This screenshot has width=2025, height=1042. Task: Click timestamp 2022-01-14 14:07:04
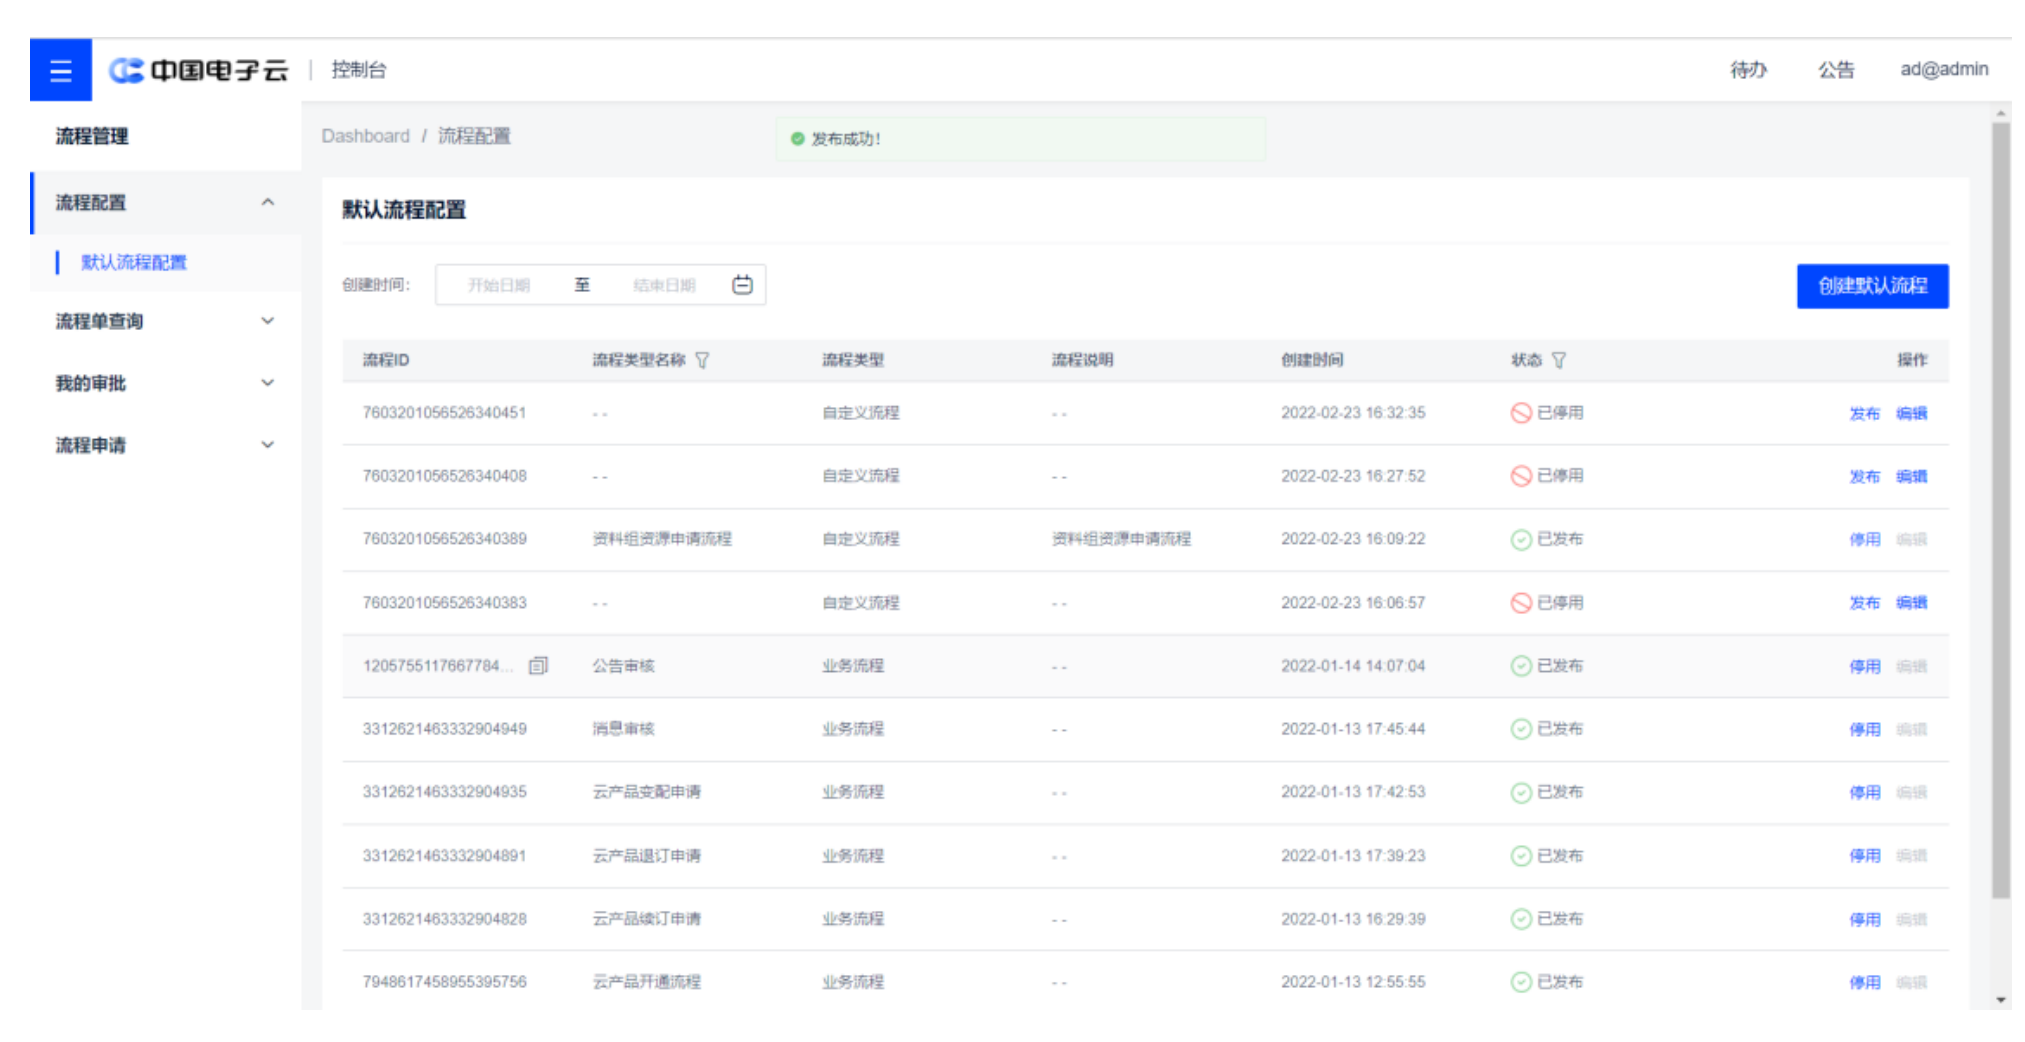pyautogui.click(x=1353, y=666)
